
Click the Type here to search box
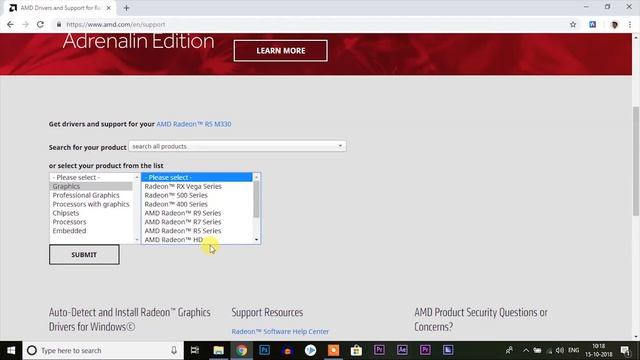click(103, 350)
